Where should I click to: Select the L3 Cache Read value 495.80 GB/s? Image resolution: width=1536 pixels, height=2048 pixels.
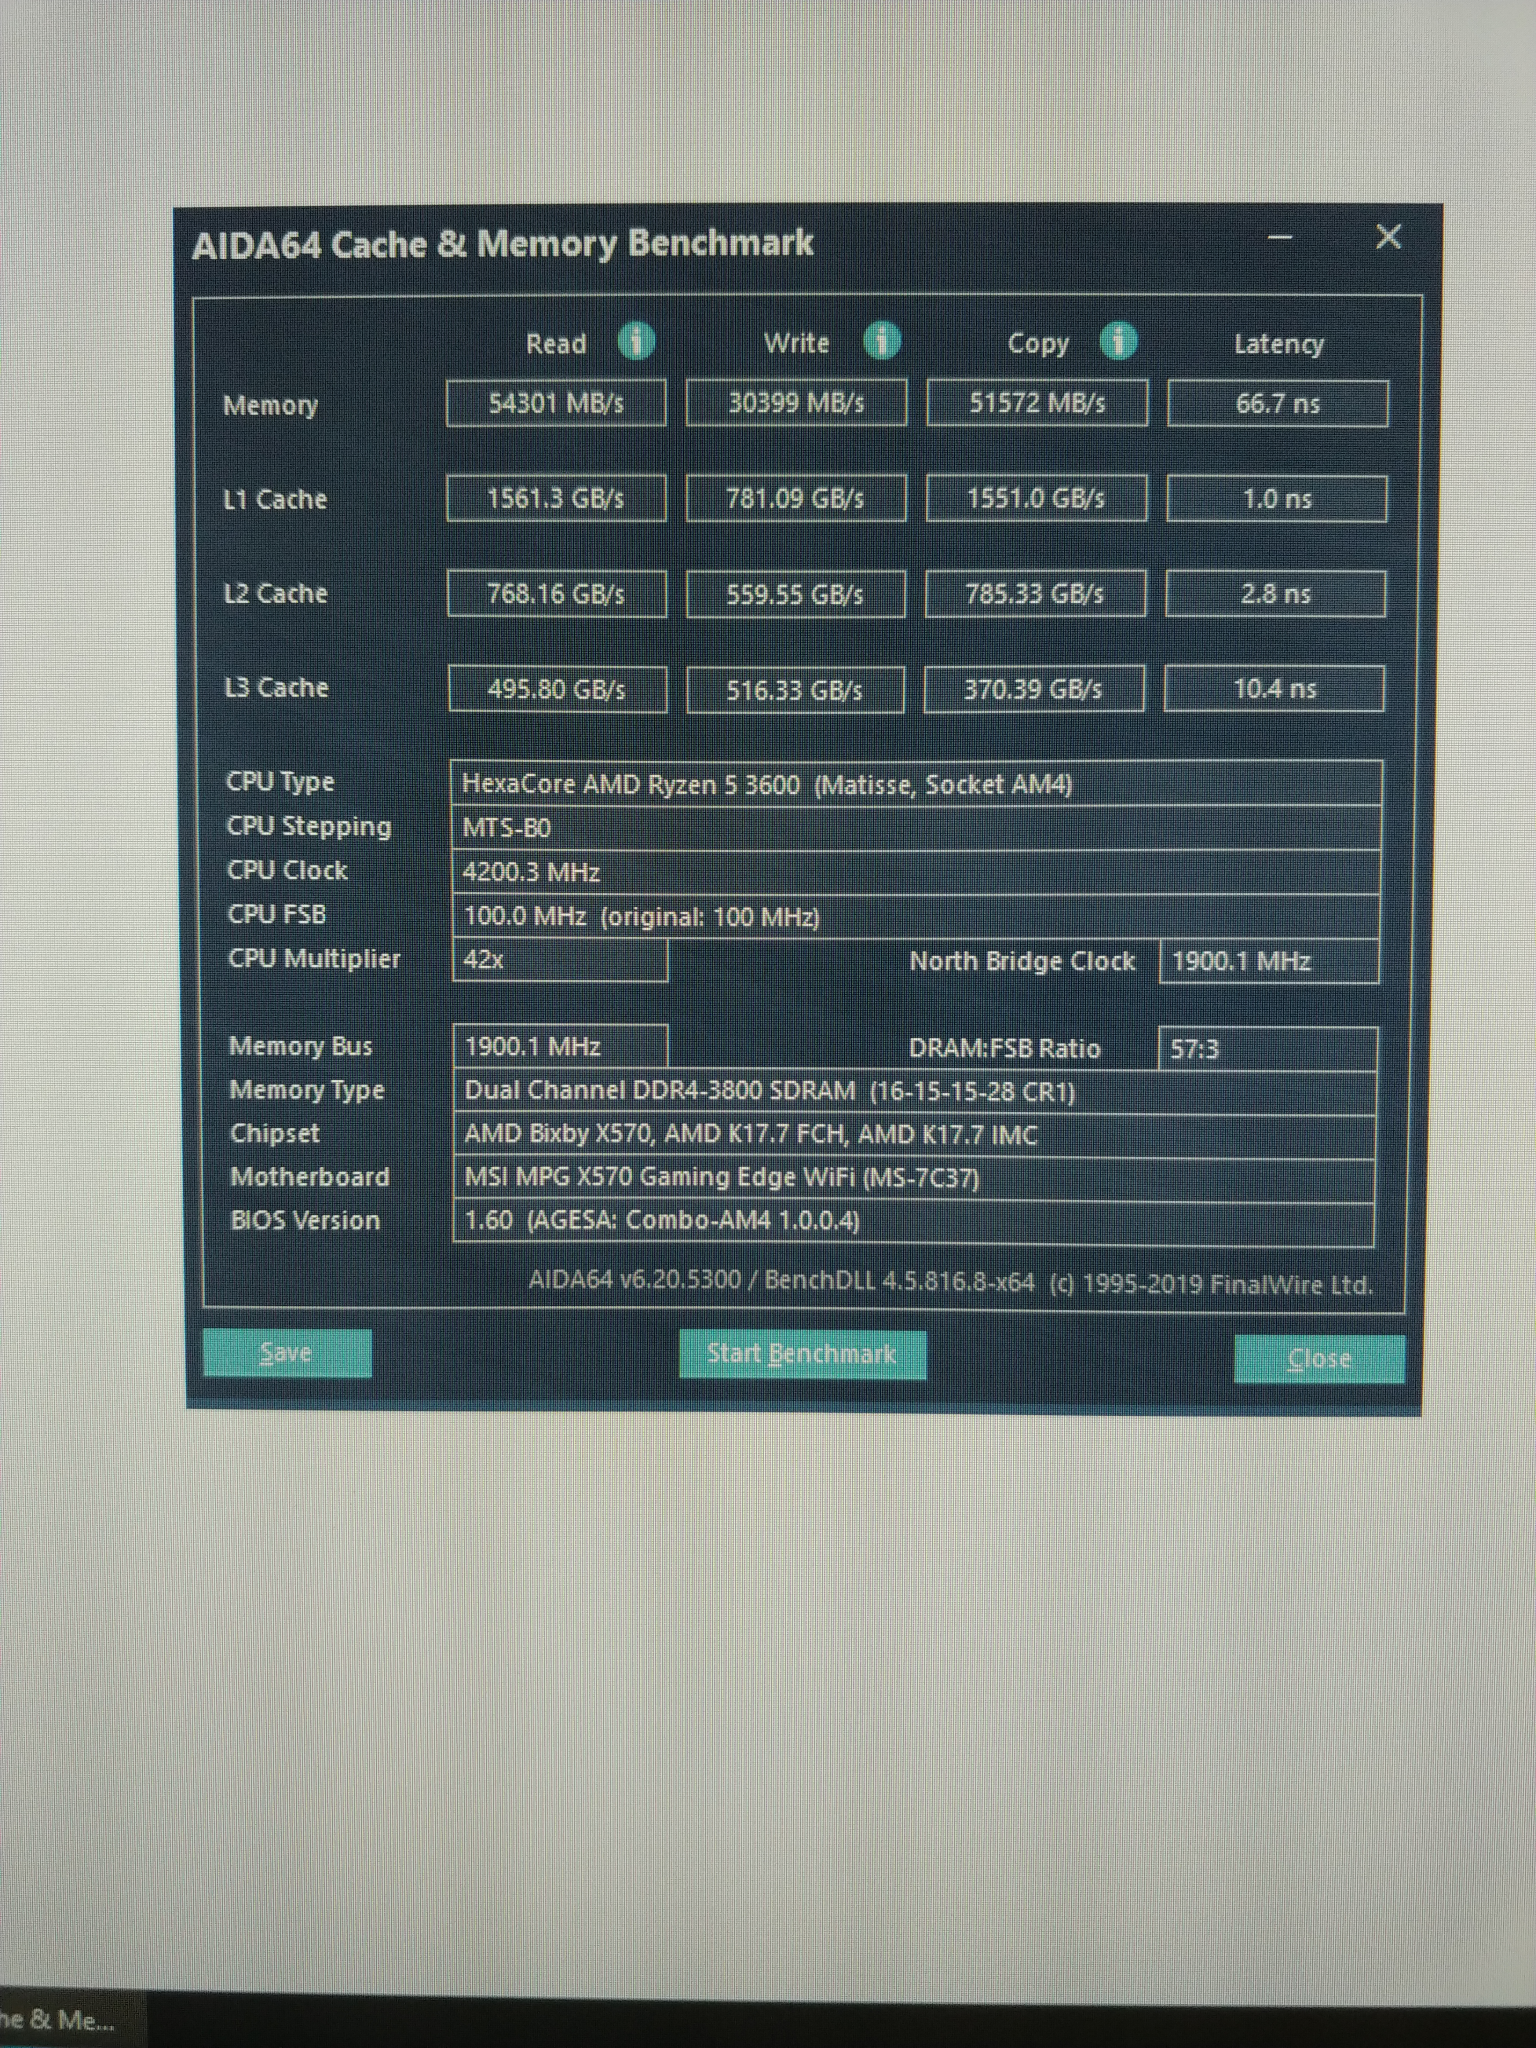click(558, 689)
